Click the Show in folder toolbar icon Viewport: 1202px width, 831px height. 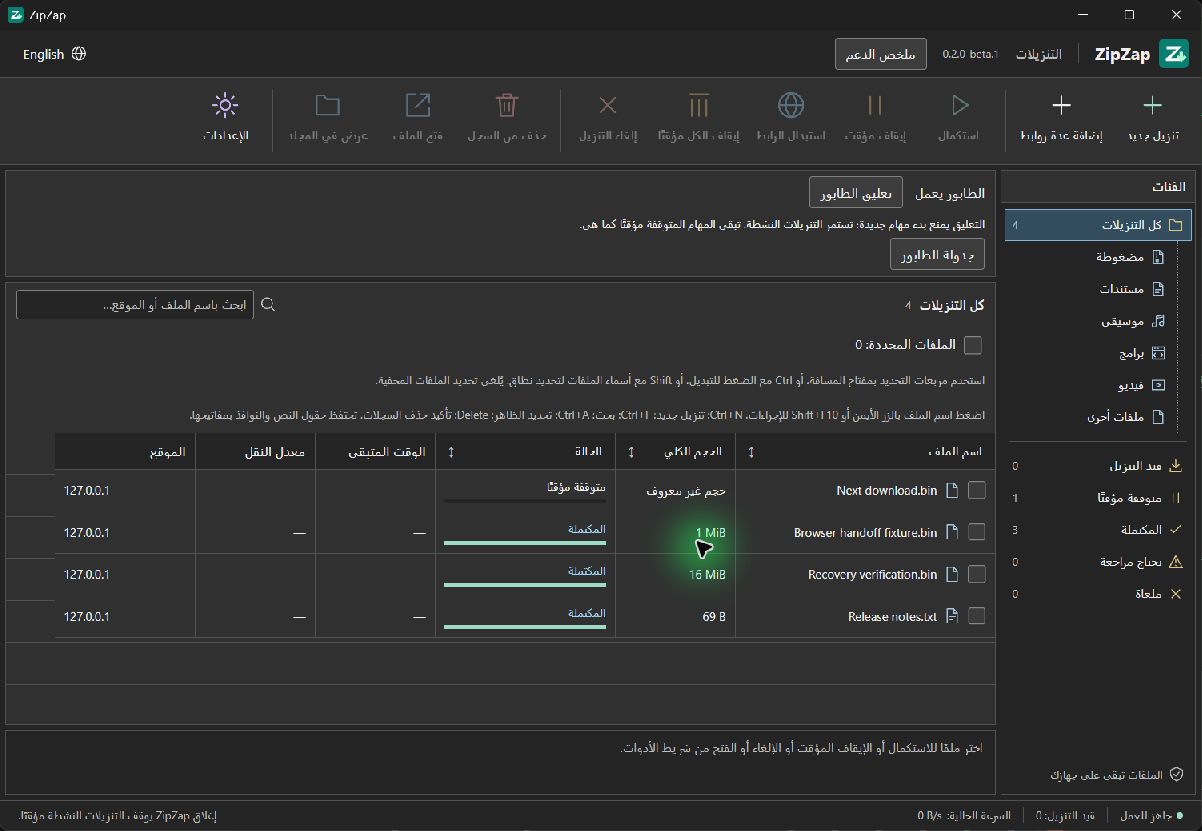pyautogui.click(x=327, y=105)
